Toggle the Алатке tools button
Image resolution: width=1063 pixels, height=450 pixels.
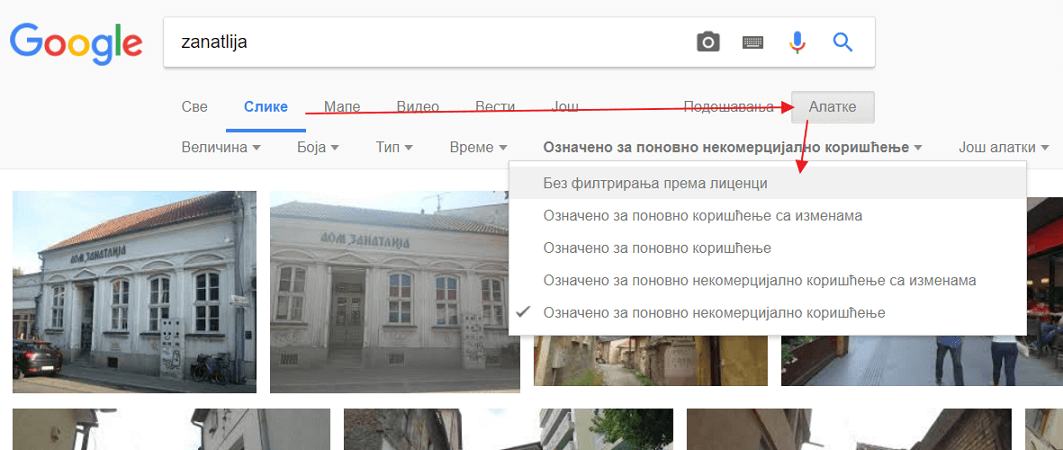tap(833, 107)
